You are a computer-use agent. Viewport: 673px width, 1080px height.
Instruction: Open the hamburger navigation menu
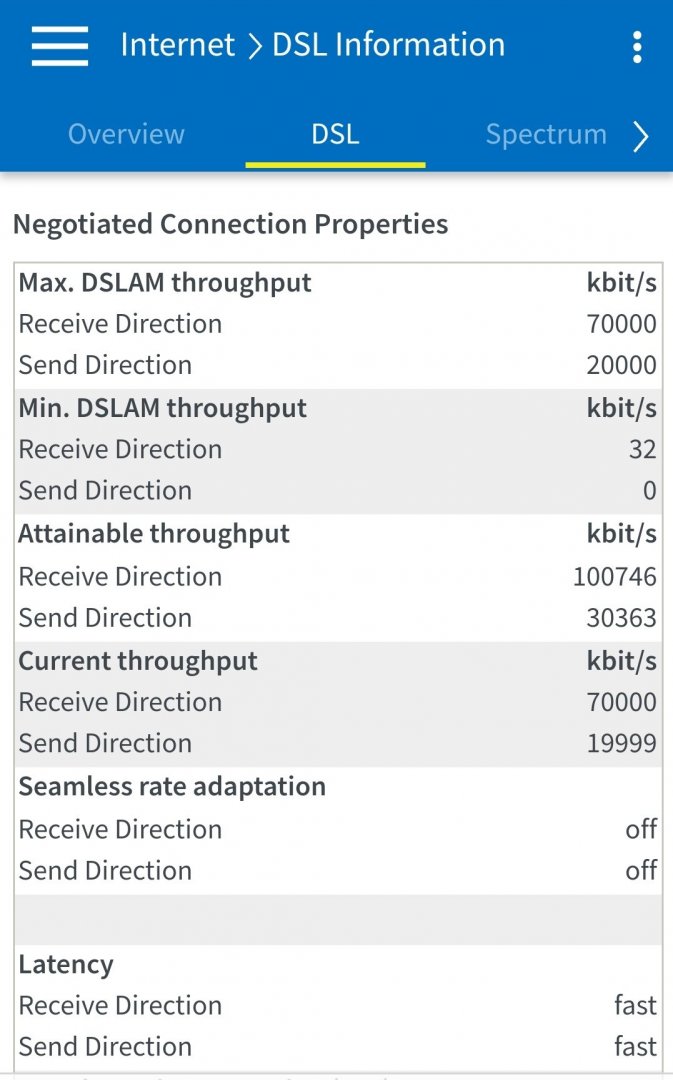60,45
